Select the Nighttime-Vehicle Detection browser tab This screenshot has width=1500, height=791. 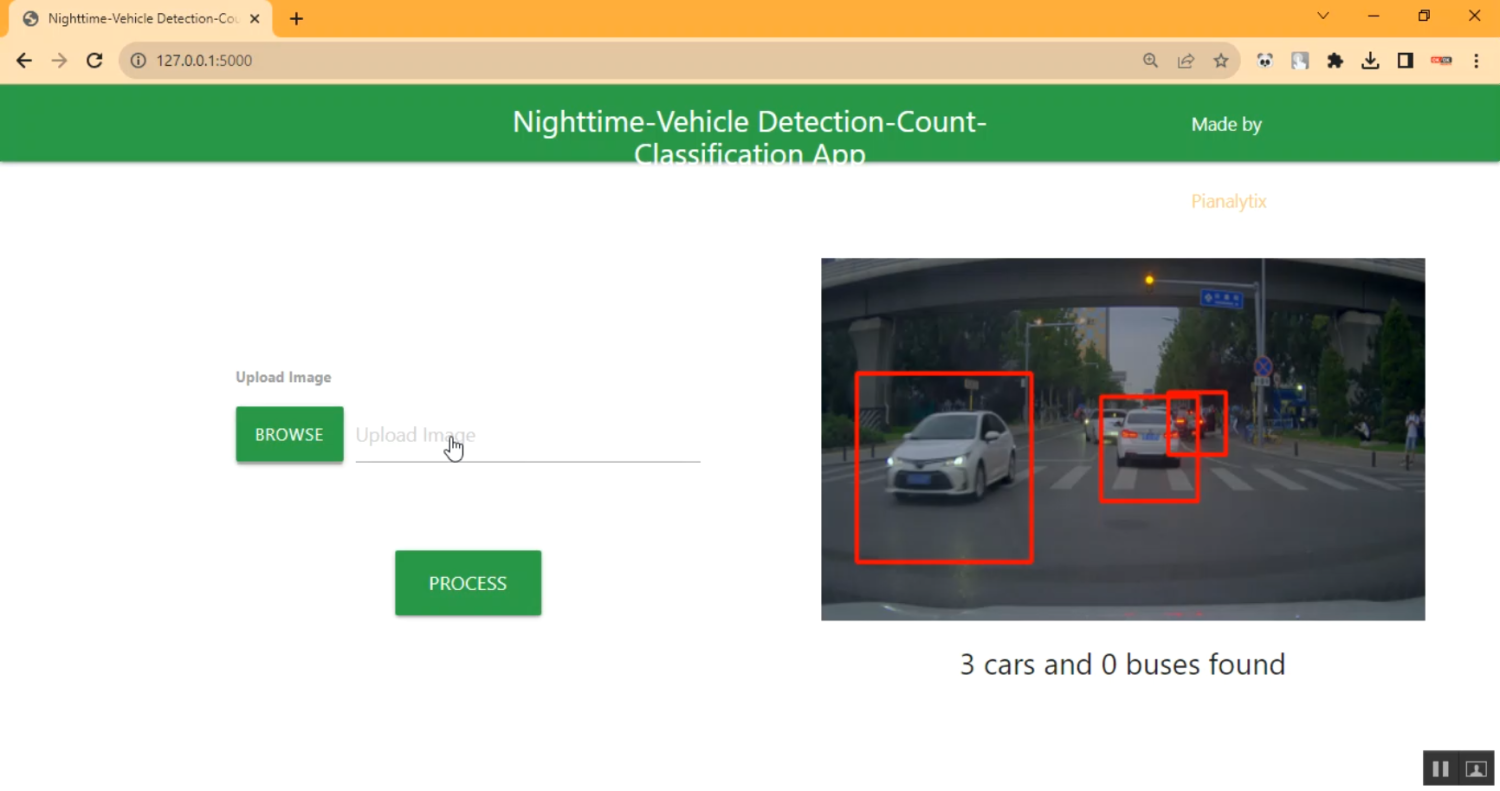140,17
